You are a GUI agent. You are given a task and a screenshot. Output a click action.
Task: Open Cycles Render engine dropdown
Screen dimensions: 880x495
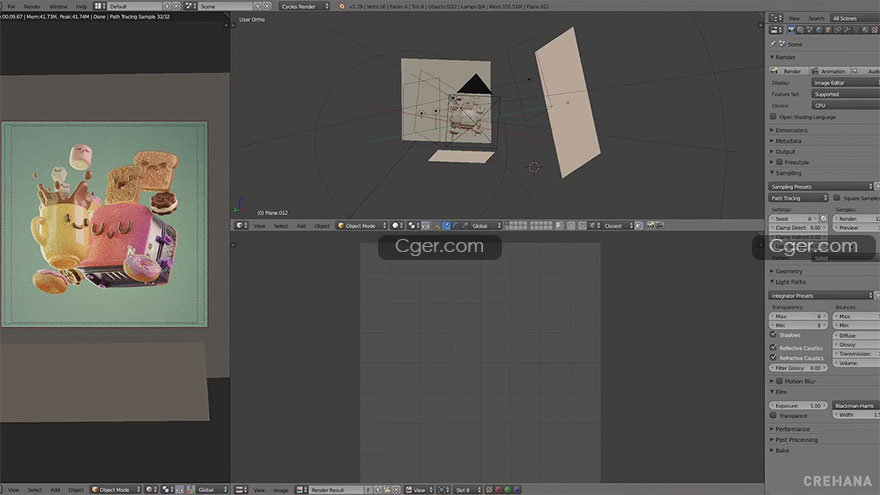304,6
